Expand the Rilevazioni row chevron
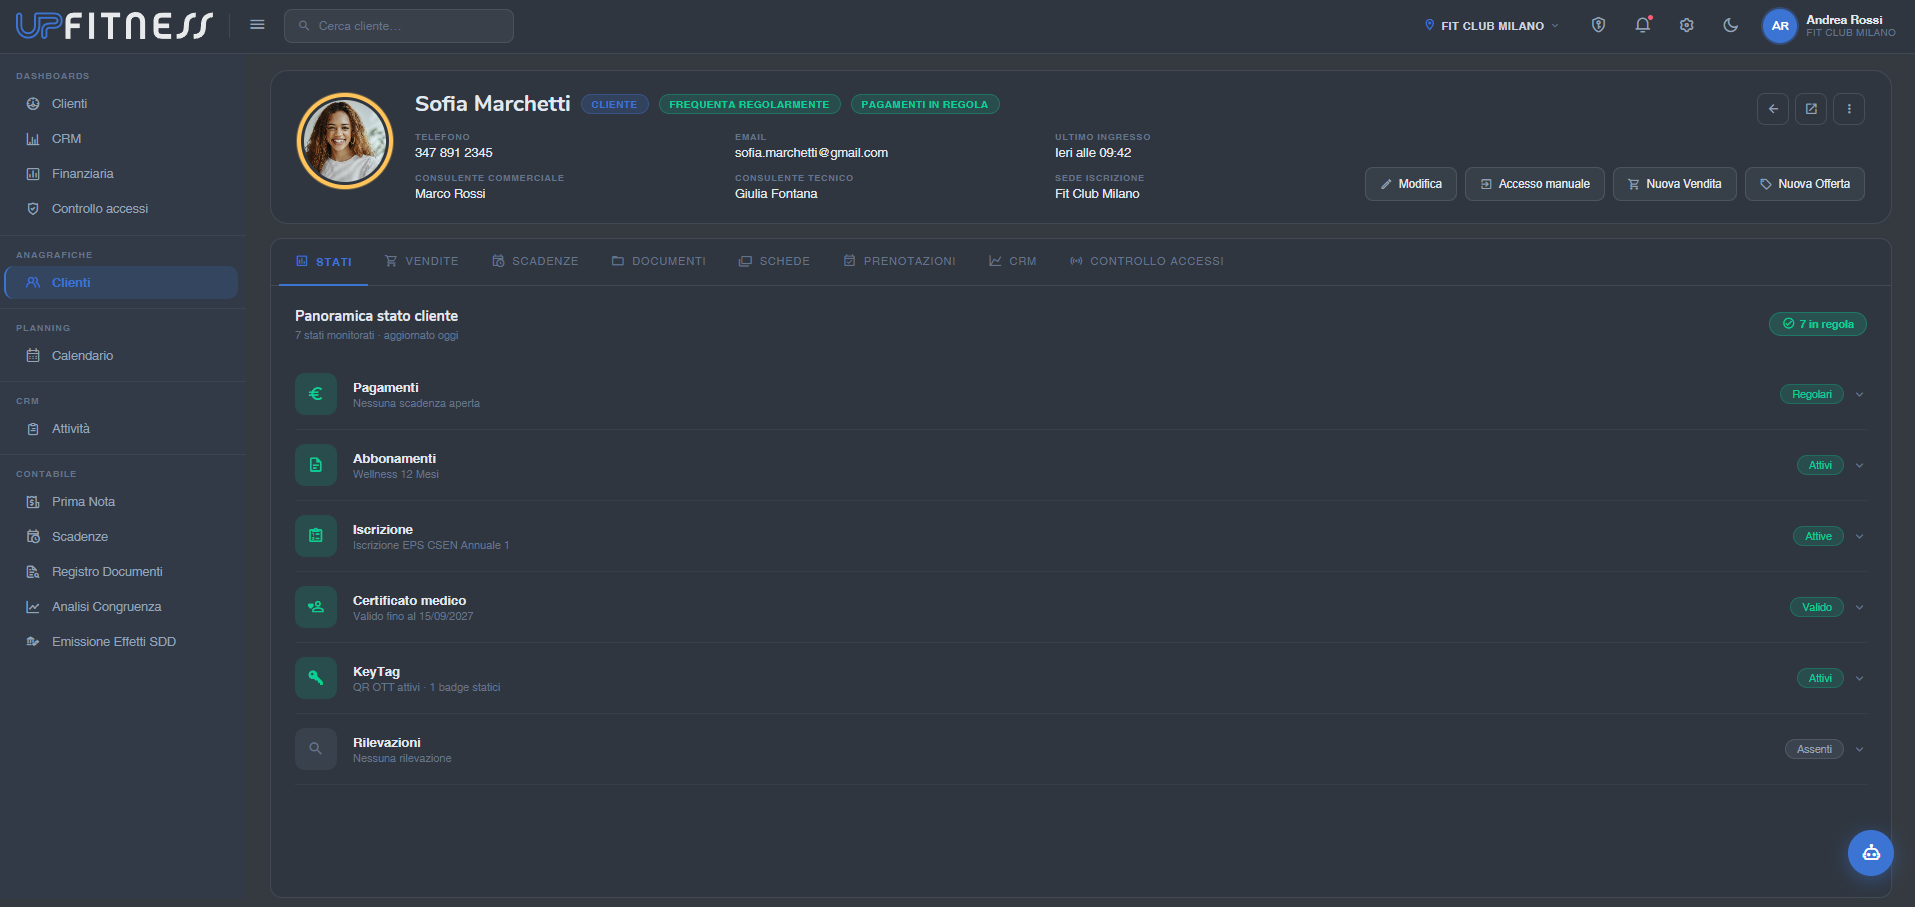The width and height of the screenshot is (1915, 907). coord(1859,750)
